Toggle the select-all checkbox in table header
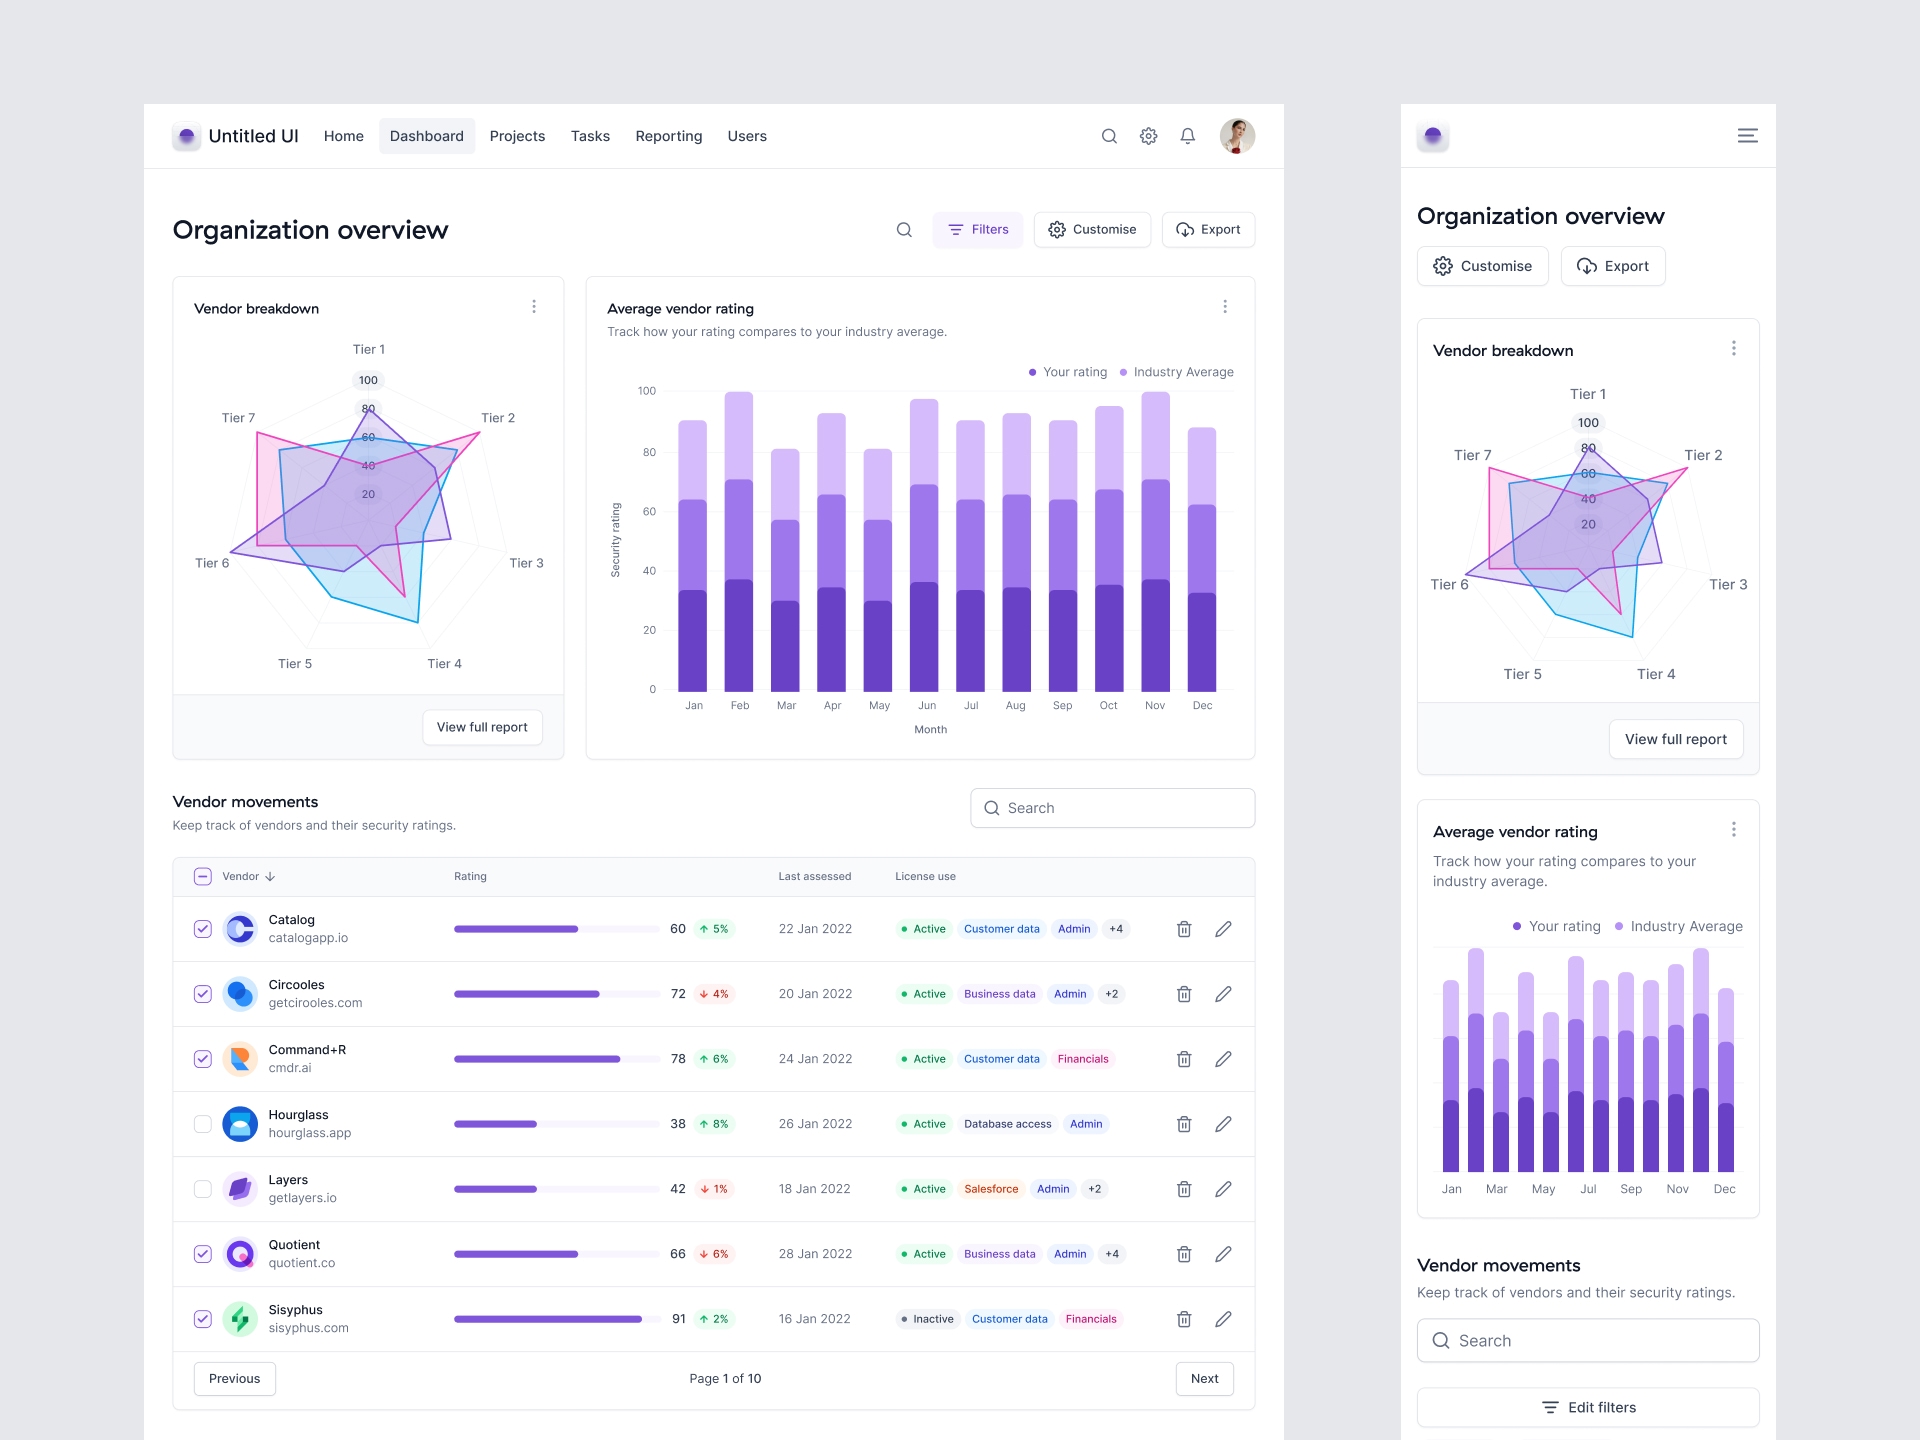The image size is (1920, 1440). pos(203,877)
